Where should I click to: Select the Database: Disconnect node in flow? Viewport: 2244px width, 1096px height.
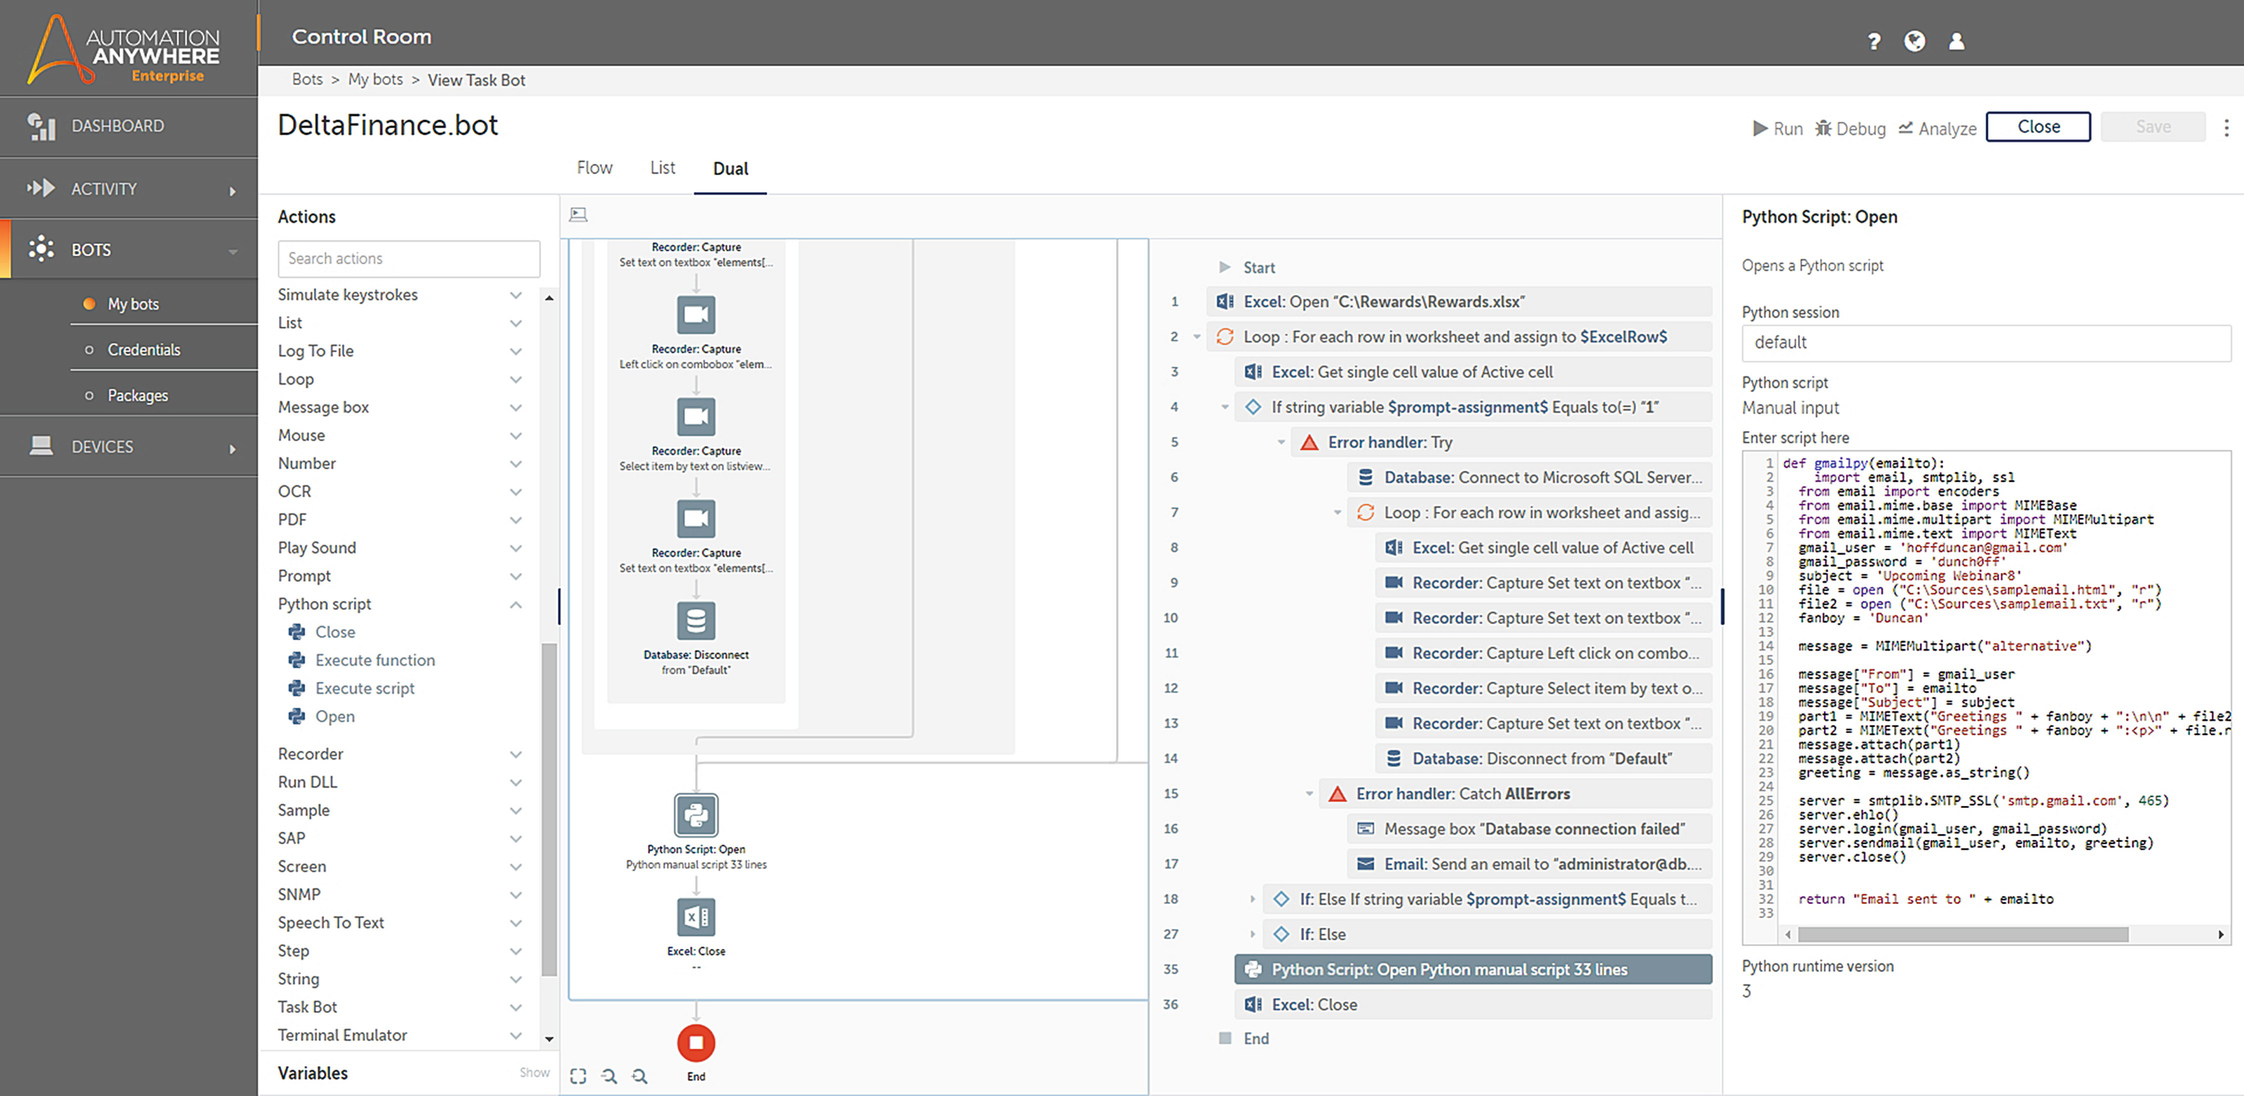[x=696, y=621]
